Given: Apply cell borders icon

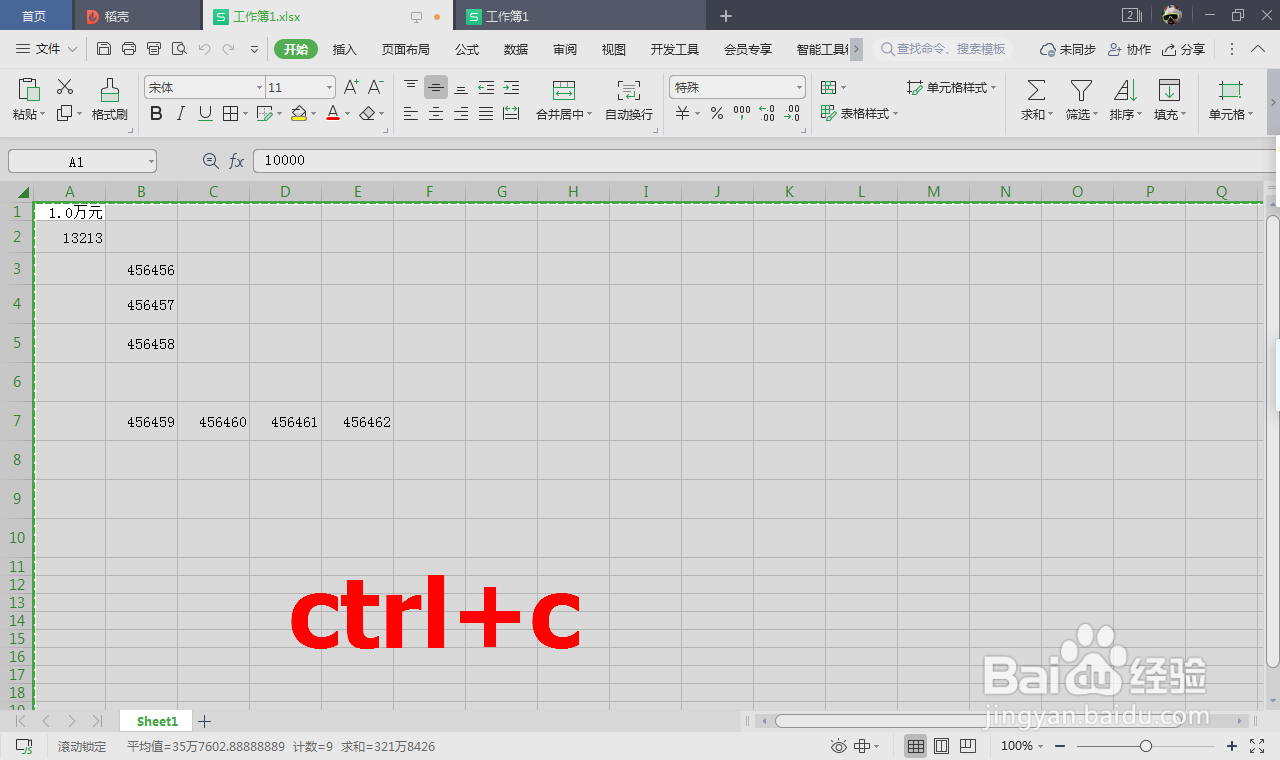Looking at the screenshot, I should click(x=230, y=114).
